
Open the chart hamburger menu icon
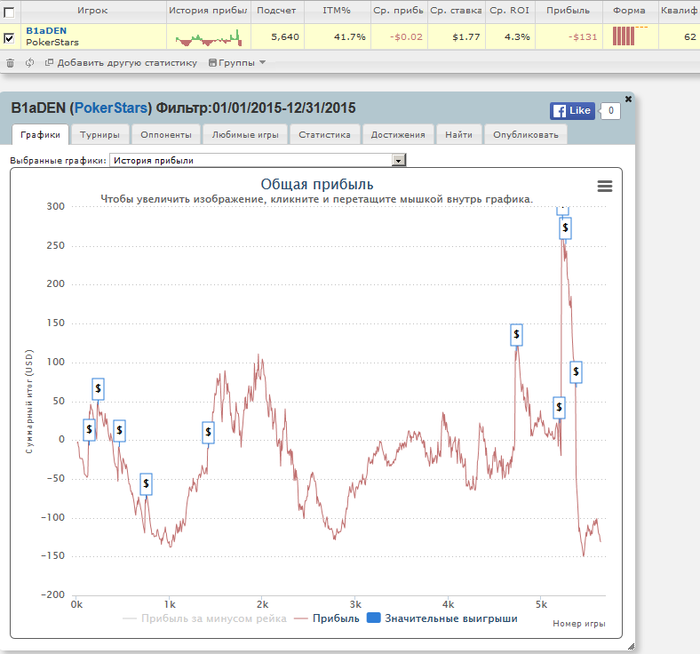pyautogui.click(x=604, y=186)
